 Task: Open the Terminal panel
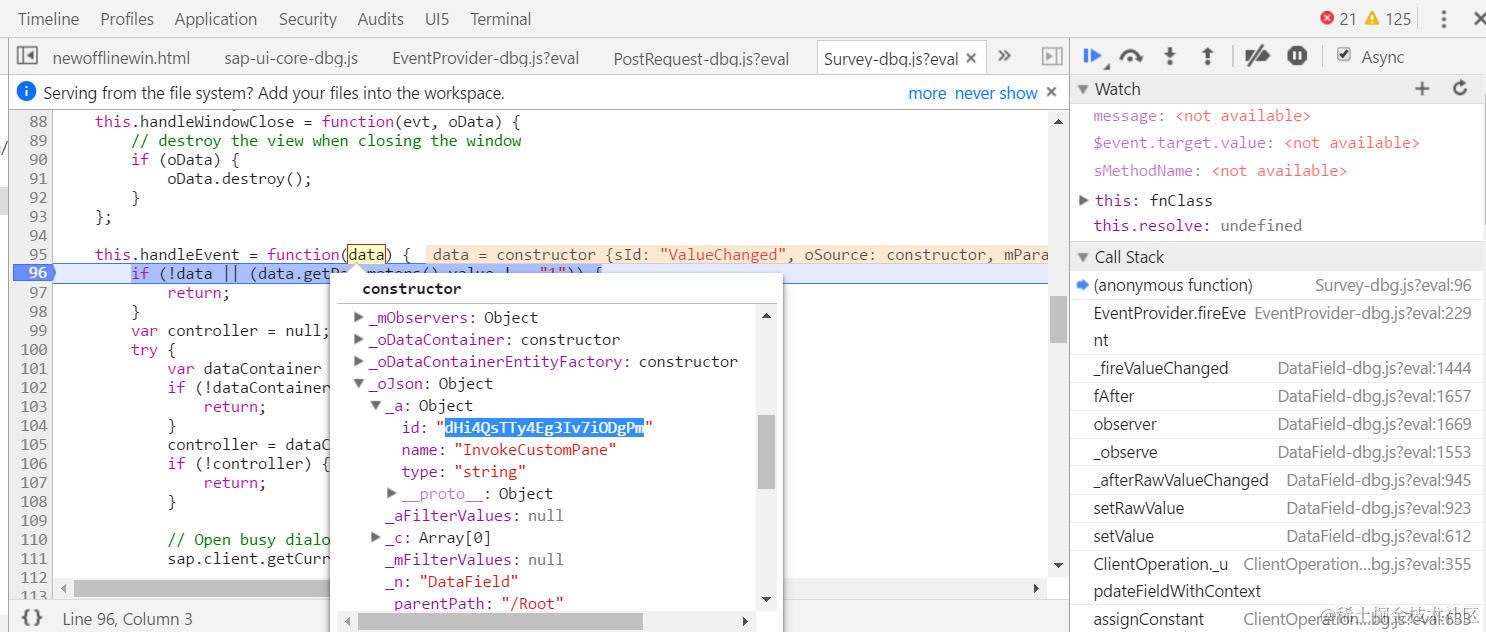pyautogui.click(x=501, y=19)
